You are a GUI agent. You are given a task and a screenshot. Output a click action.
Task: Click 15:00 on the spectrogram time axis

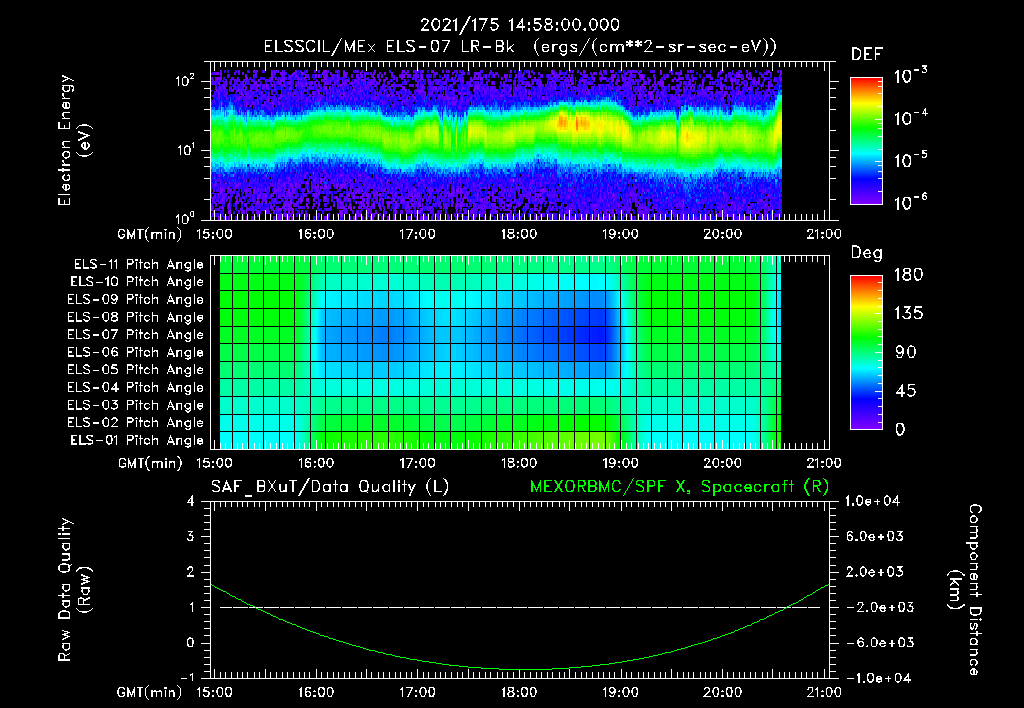click(x=214, y=234)
